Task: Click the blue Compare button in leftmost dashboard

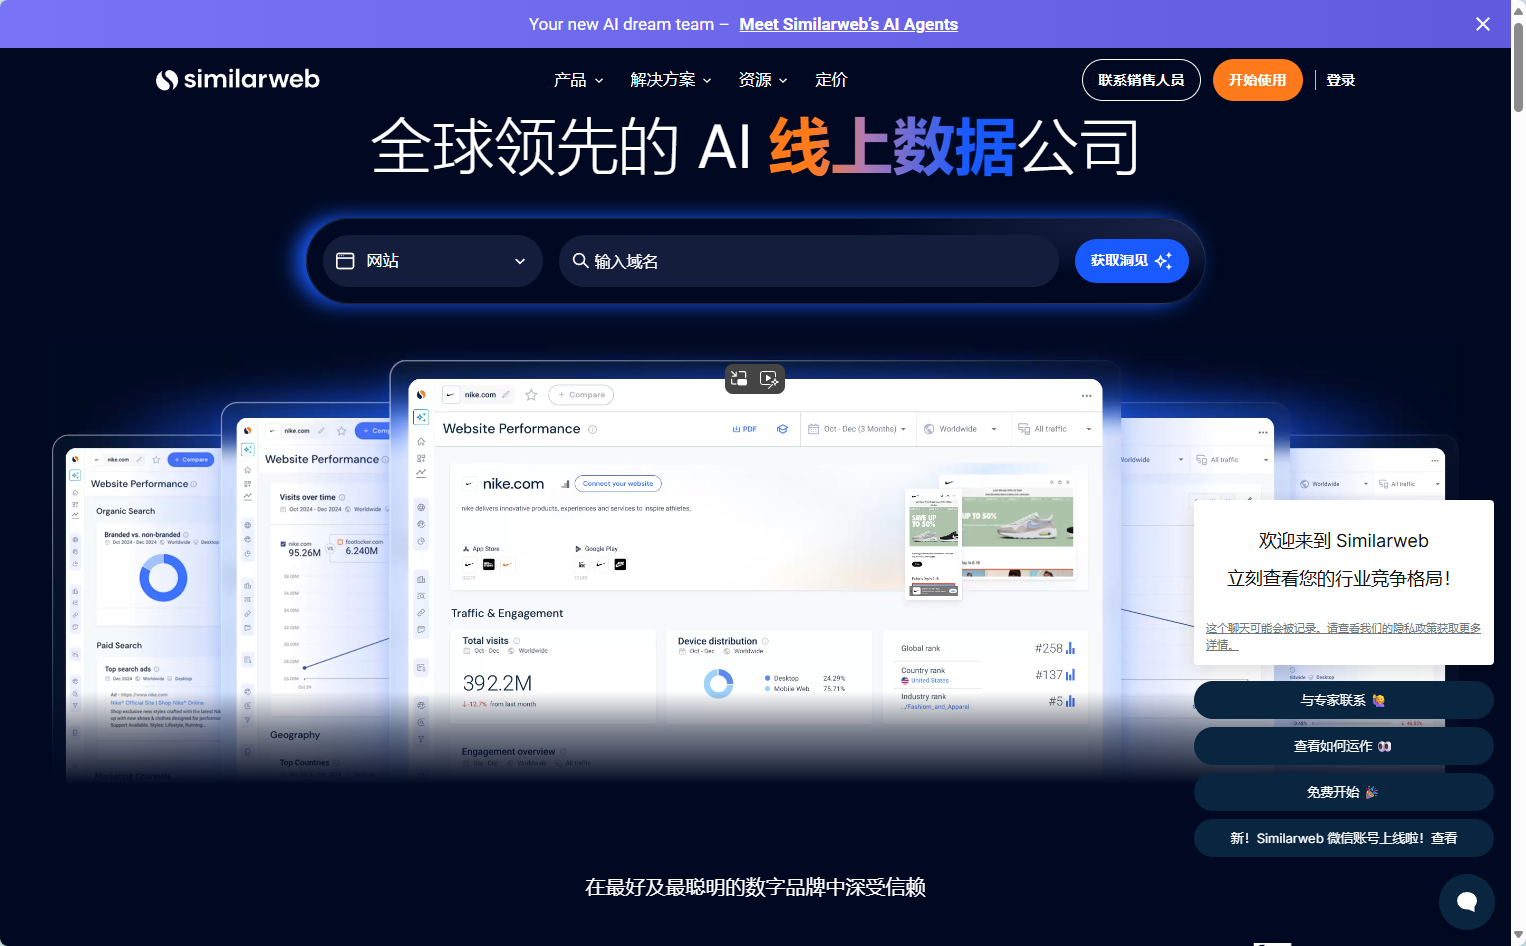Action: (x=191, y=460)
